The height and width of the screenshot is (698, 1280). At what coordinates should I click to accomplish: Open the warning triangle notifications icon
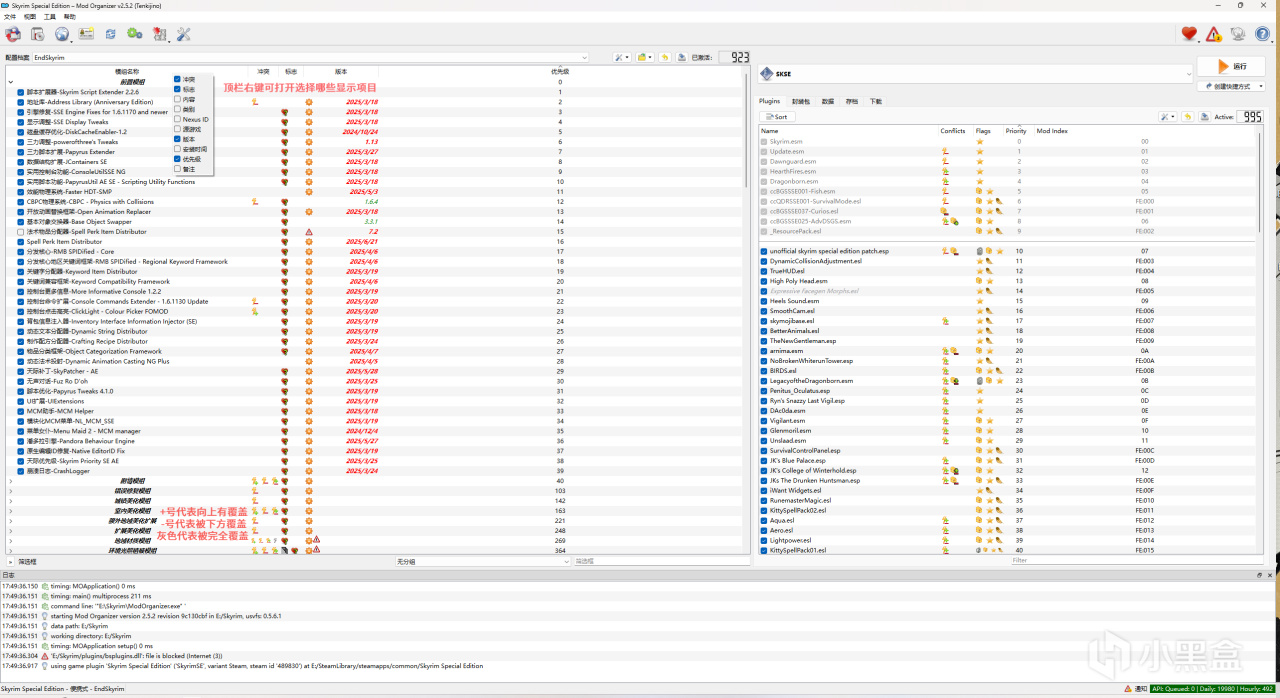pos(1213,35)
